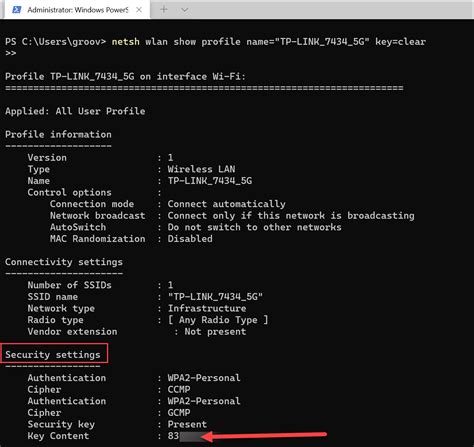Click the netsh wlan show profile command text
This screenshot has width=474, height=447.
click(x=269, y=42)
